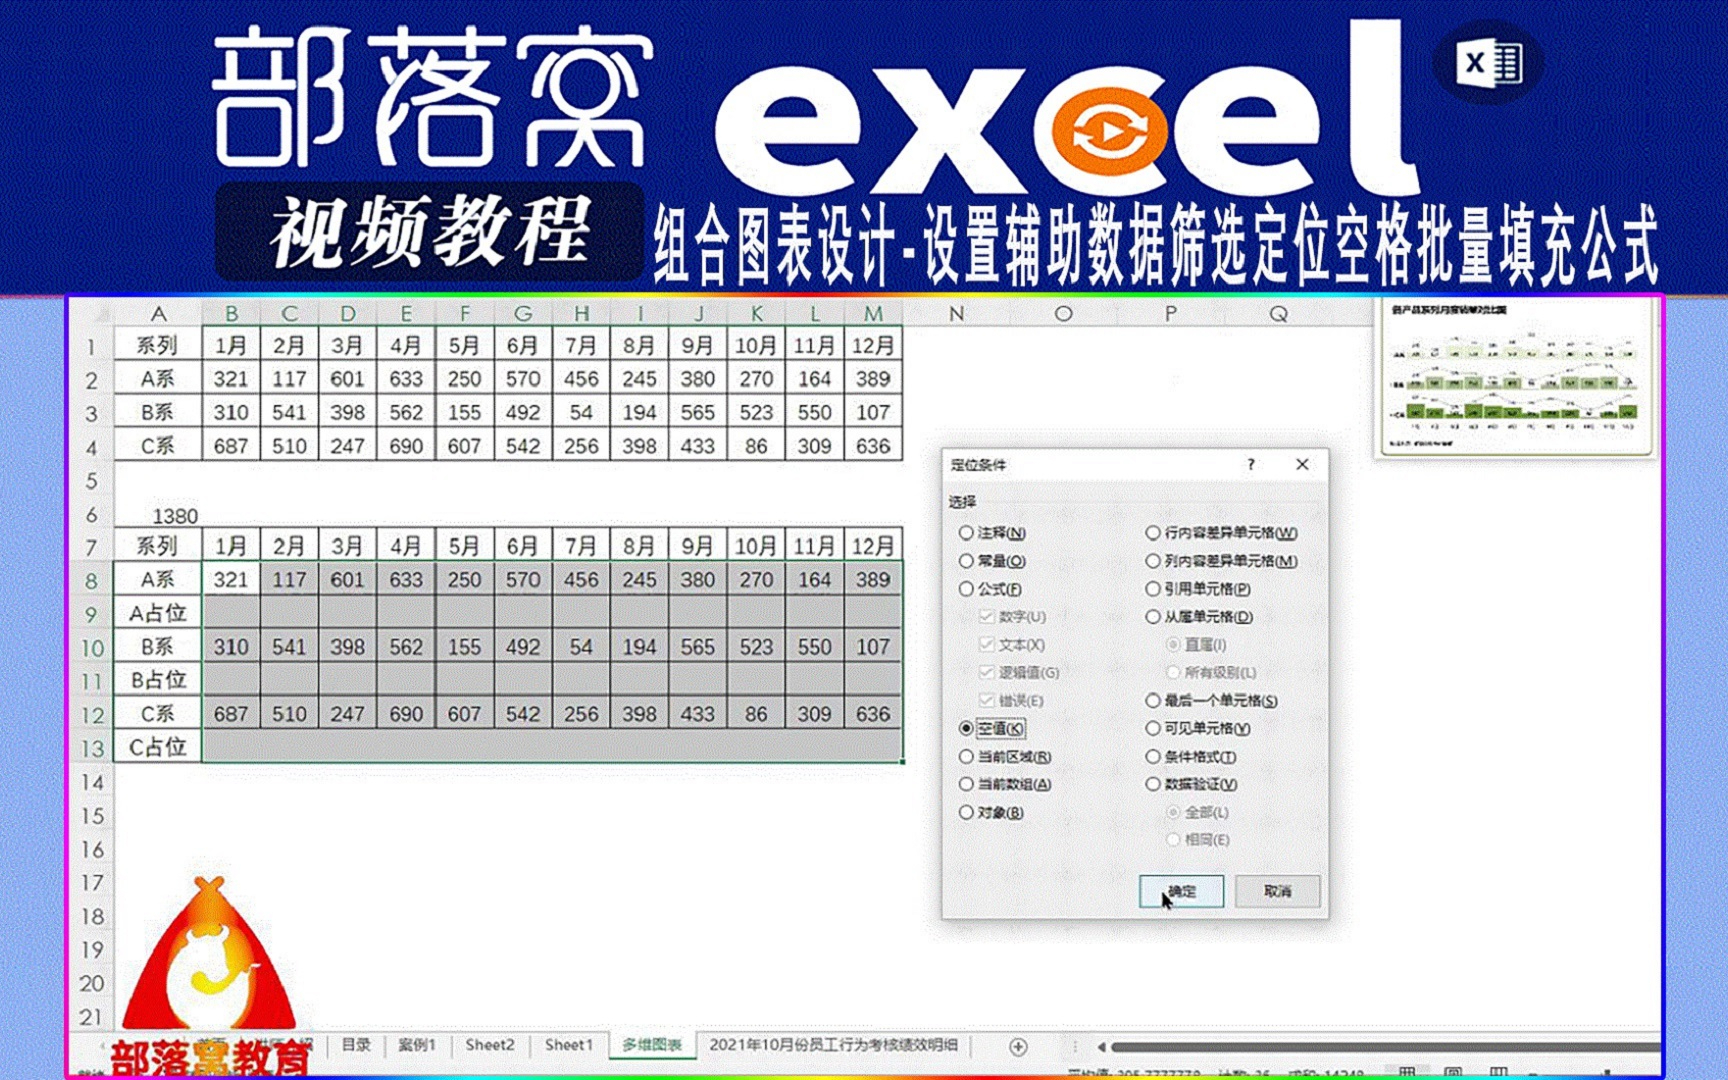Viewport: 1728px width, 1080px height.
Task: Select column A header
Action: (158, 313)
